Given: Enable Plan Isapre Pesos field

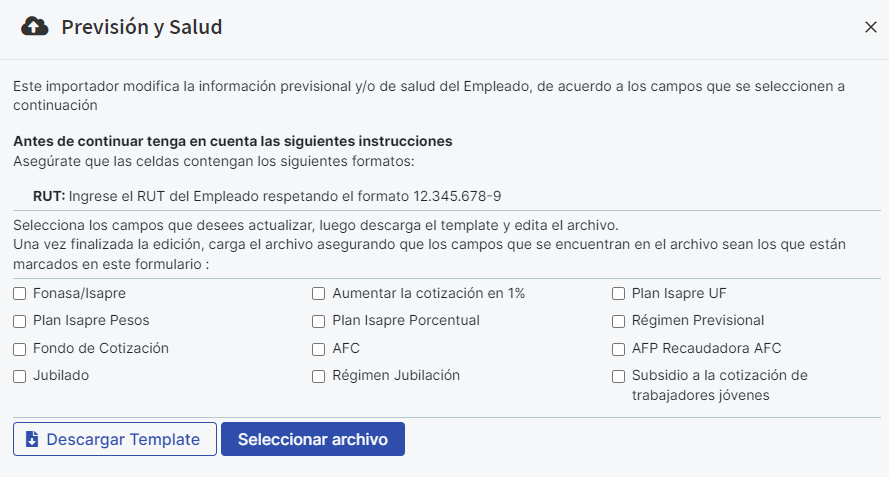Looking at the screenshot, I should pyautogui.click(x=20, y=321).
